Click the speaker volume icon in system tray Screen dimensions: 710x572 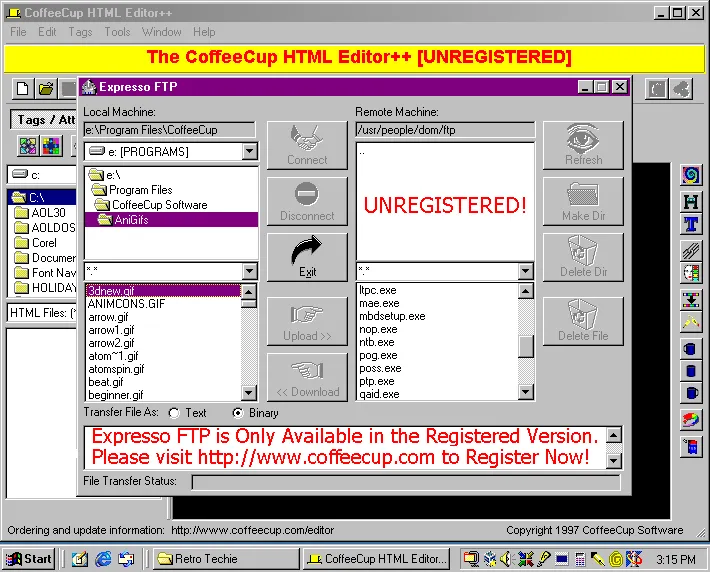(x=506, y=559)
